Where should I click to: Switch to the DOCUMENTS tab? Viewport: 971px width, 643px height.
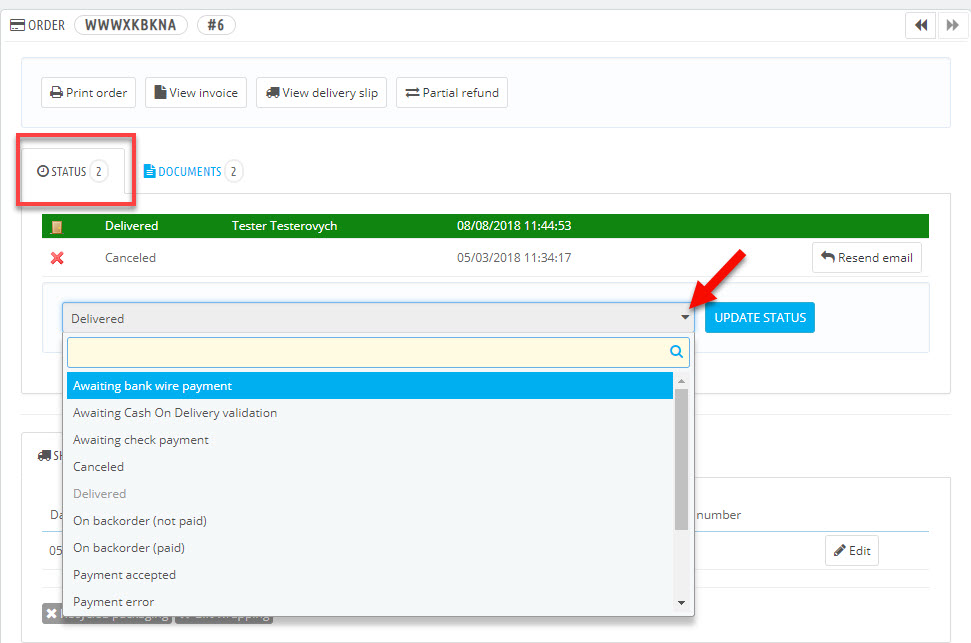pos(192,171)
